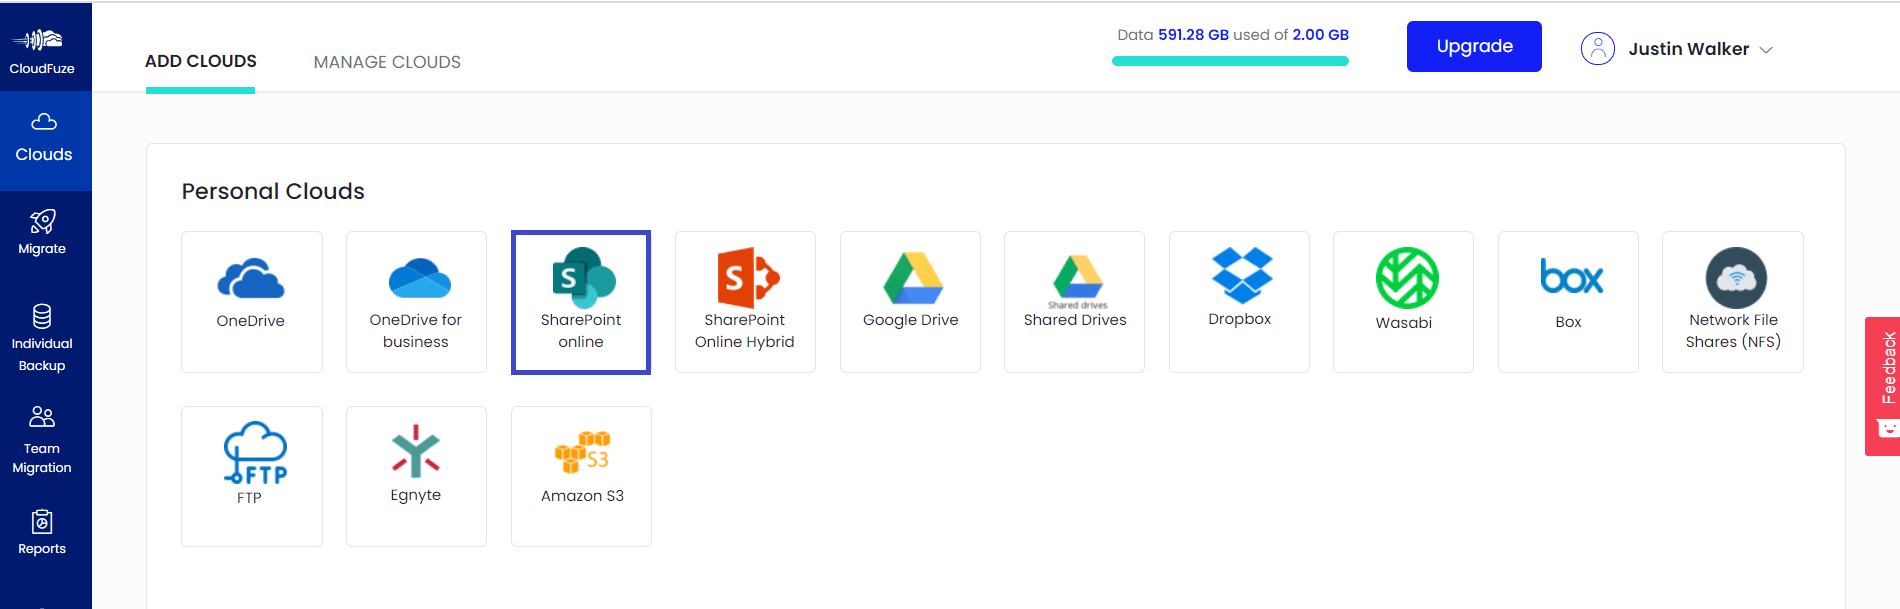Open the Clouds sidebar section
The height and width of the screenshot is (609, 1900).
coord(45,140)
